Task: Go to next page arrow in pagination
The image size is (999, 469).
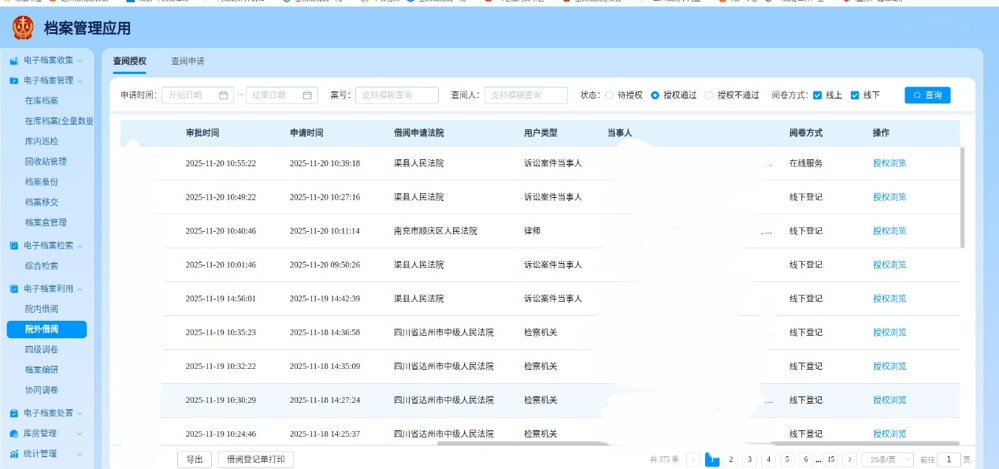Action: (849, 460)
